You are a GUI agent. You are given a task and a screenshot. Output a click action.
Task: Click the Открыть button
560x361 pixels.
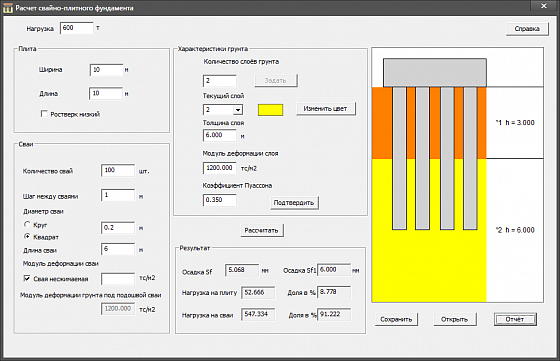coord(454,319)
